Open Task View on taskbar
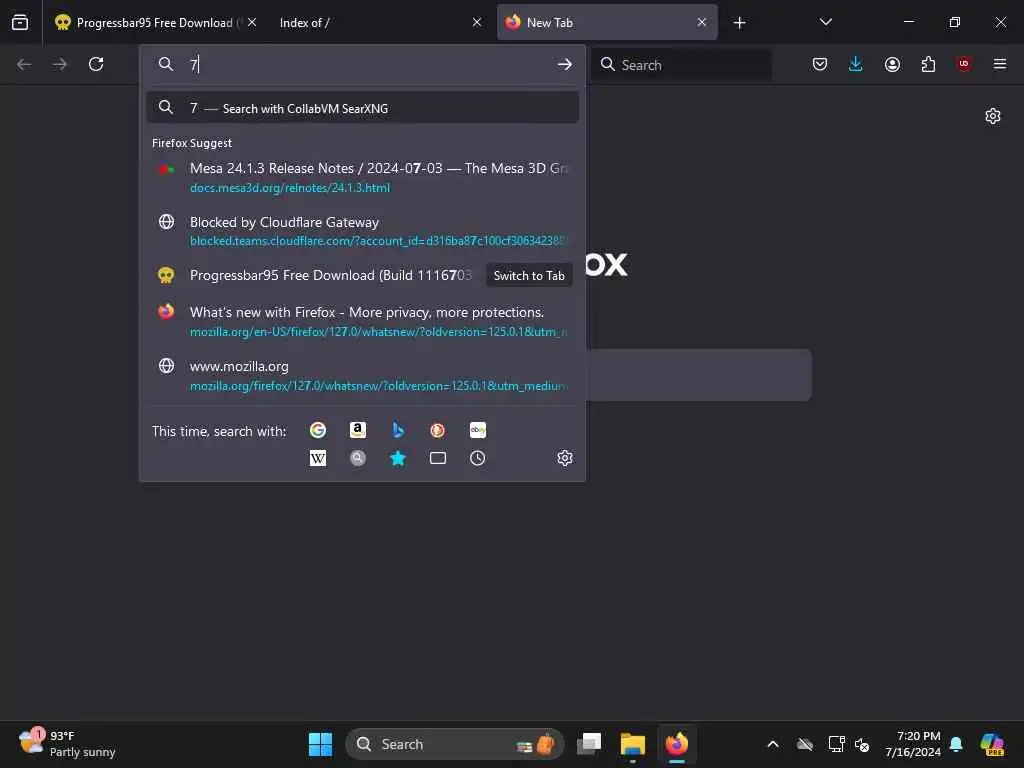1024x768 pixels. click(x=589, y=744)
